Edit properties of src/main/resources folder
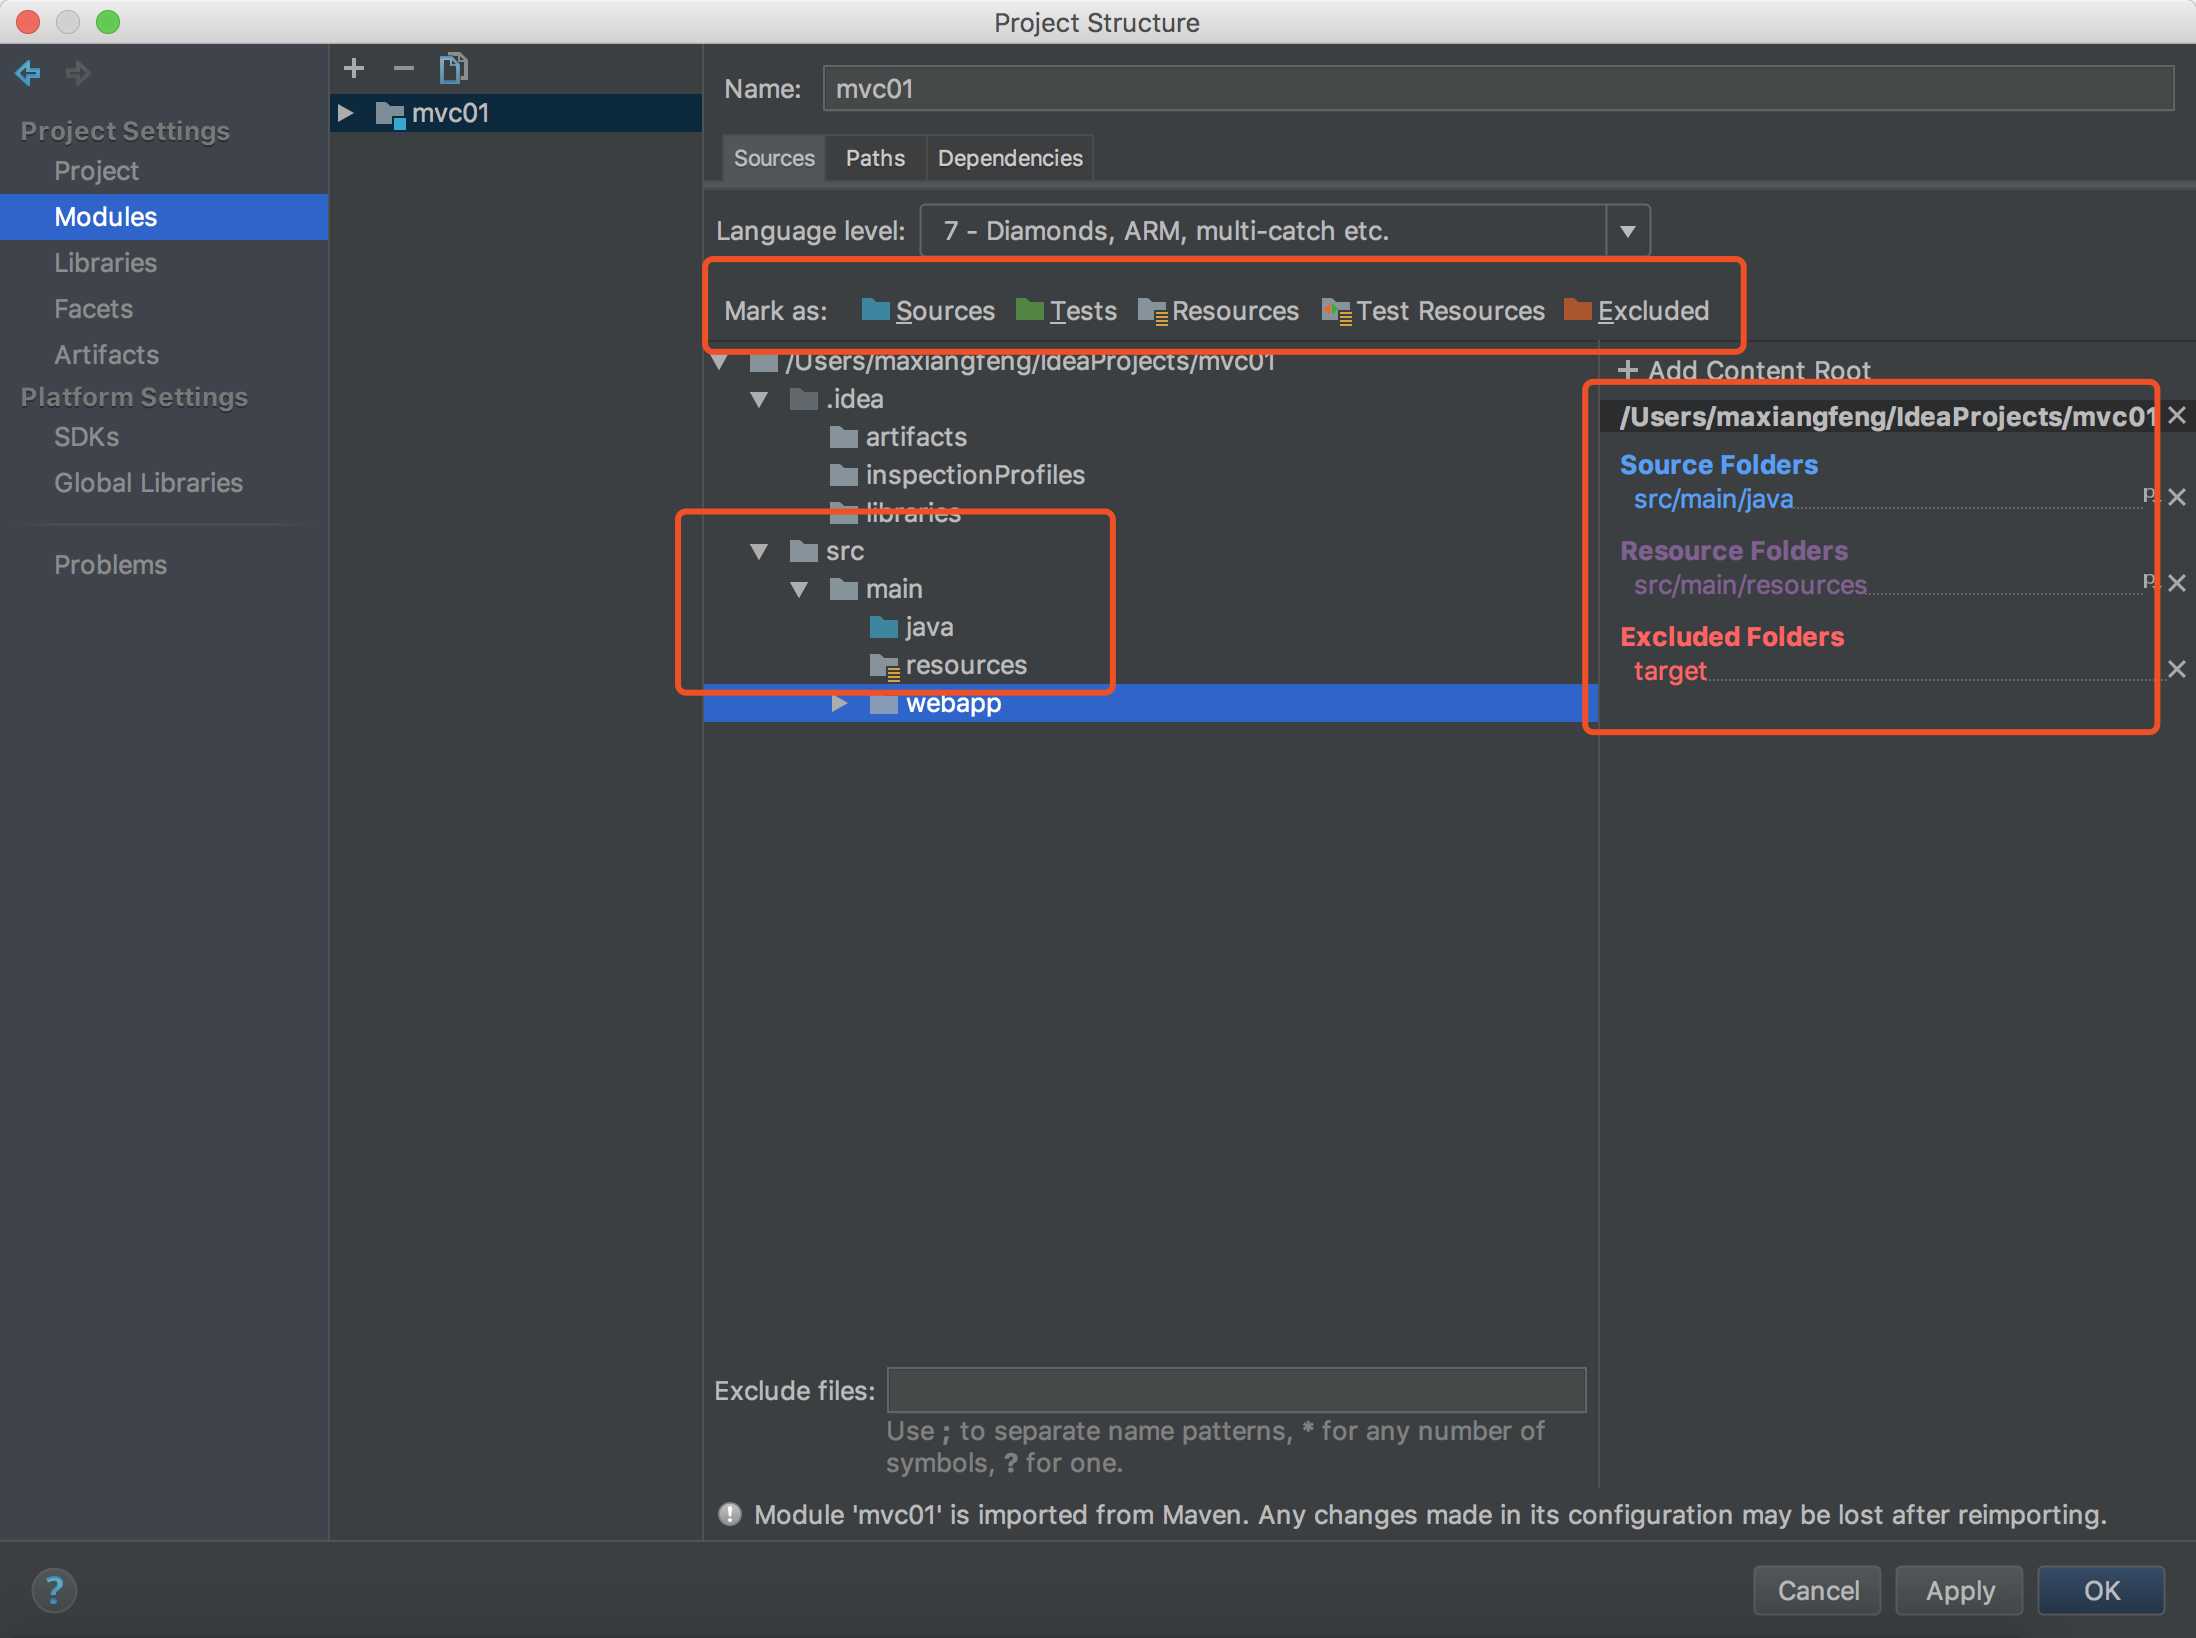 (2149, 581)
